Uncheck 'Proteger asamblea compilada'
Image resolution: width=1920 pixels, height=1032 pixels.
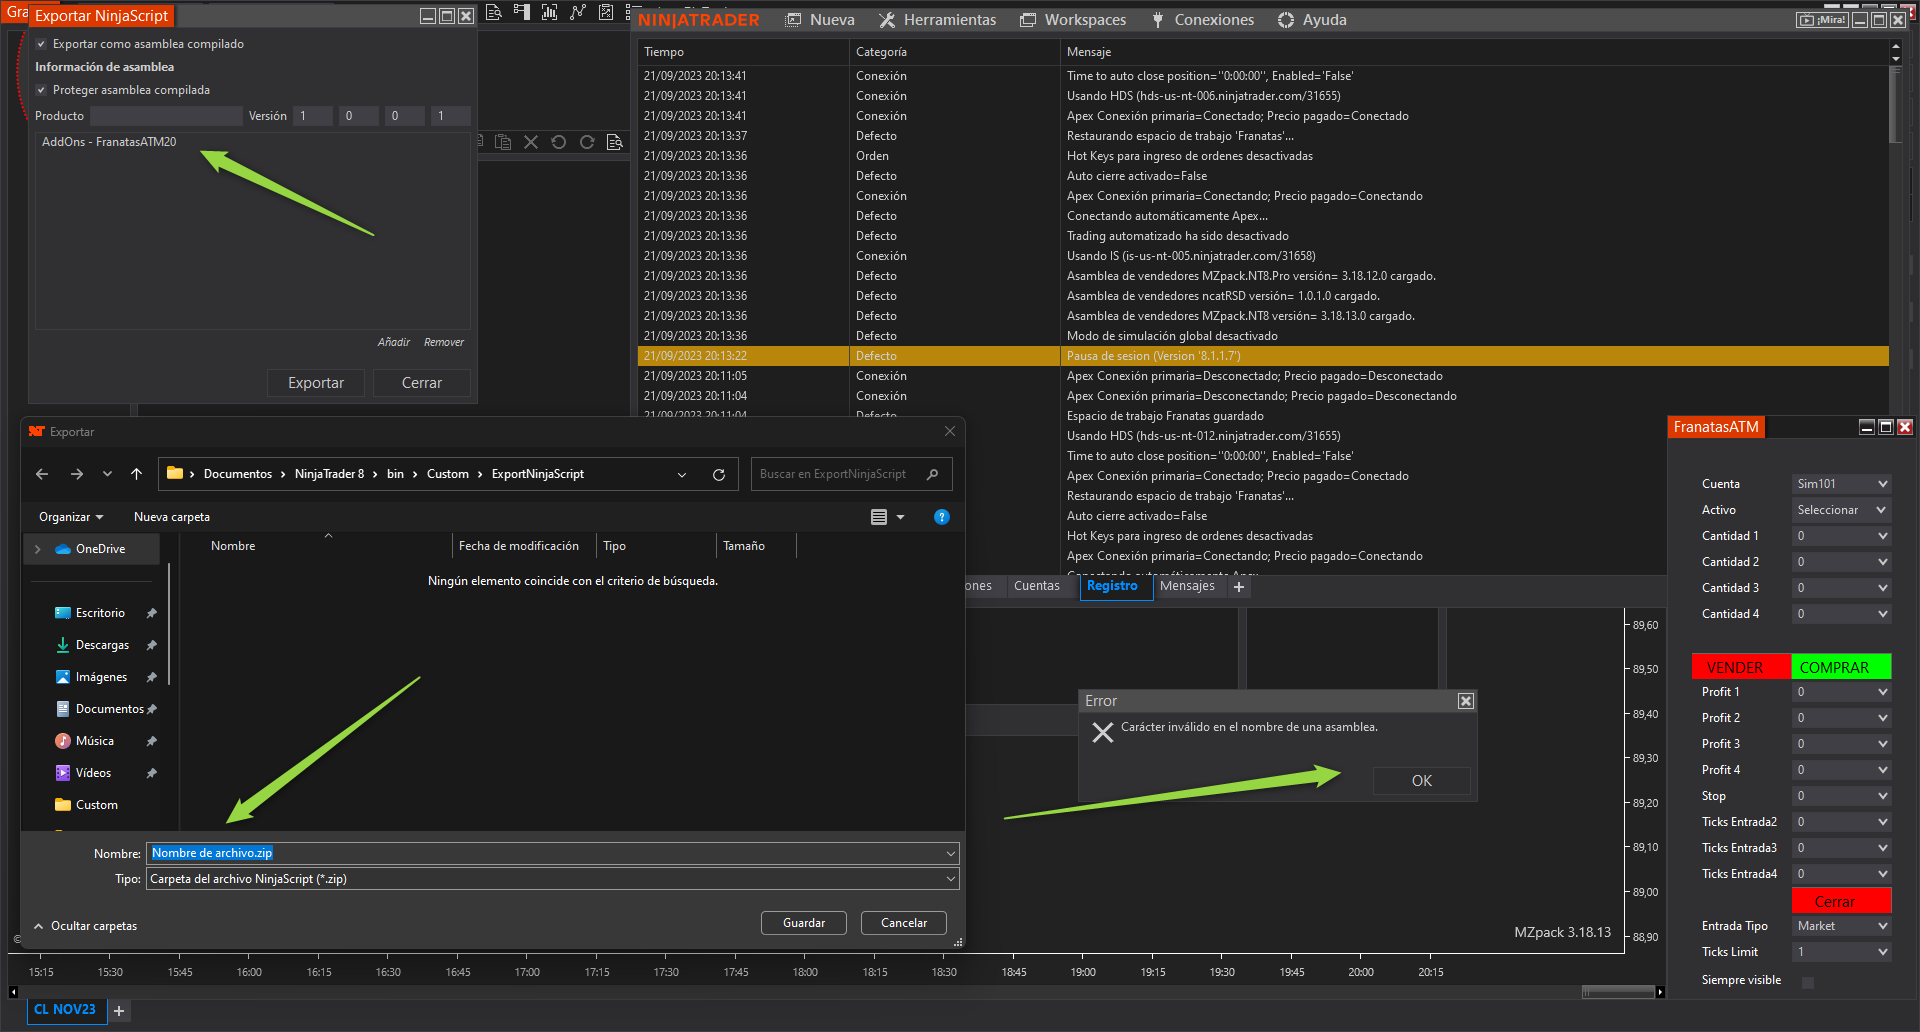(42, 90)
